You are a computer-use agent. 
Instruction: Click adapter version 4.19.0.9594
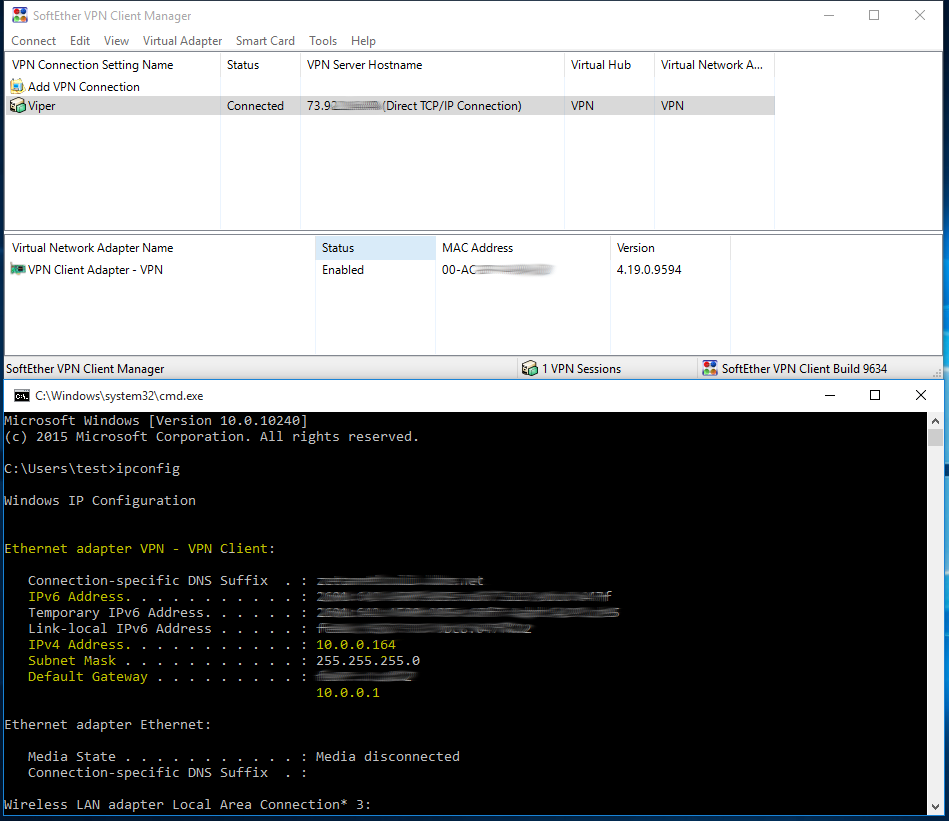coord(649,270)
